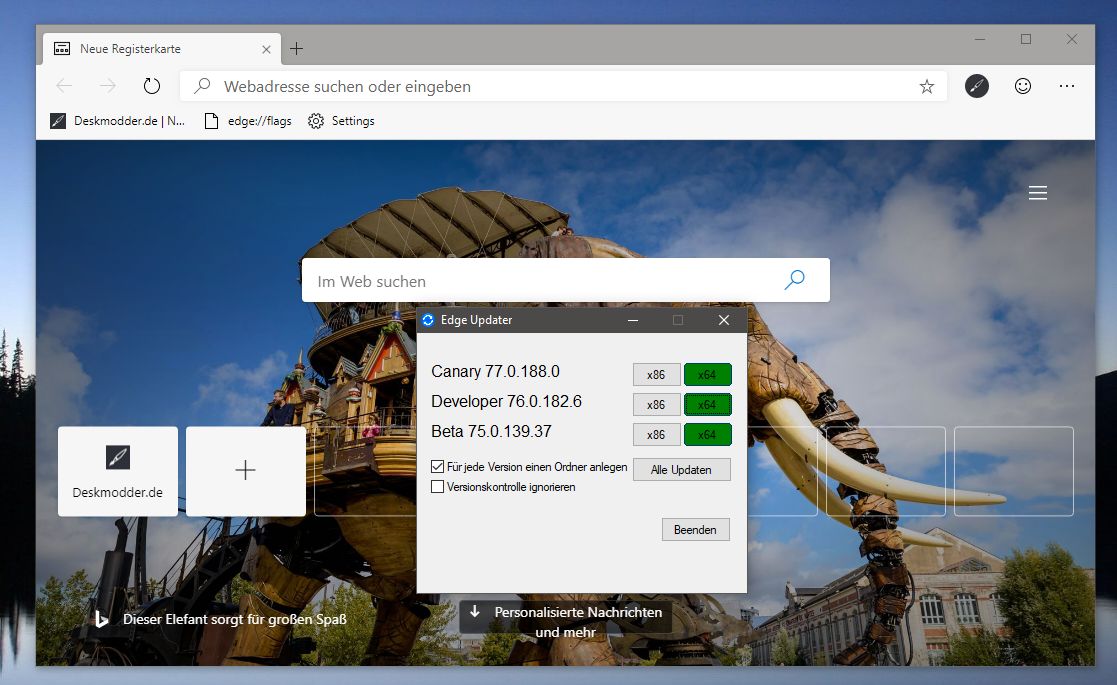Click the Beenden button
This screenshot has height=685, width=1117.
click(x=695, y=530)
